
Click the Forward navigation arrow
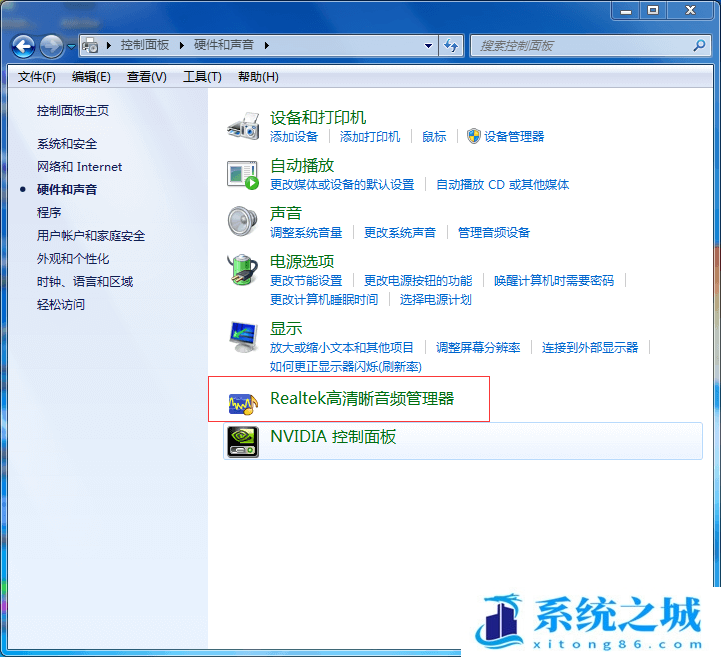[52, 46]
